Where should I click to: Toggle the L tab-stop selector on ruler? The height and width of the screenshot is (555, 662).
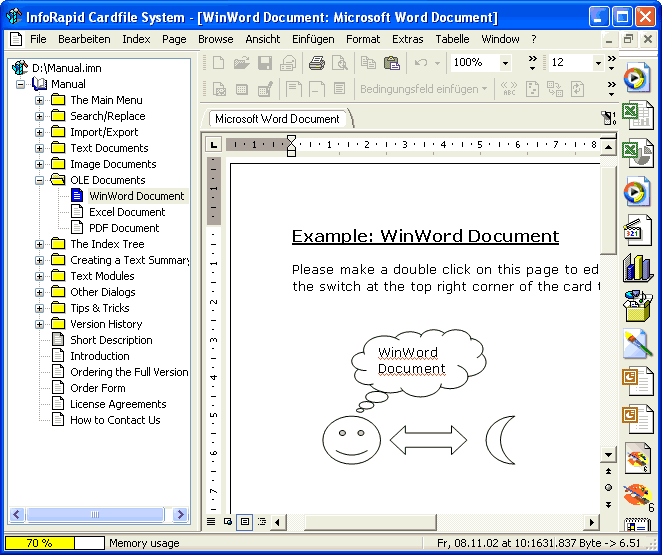point(214,145)
